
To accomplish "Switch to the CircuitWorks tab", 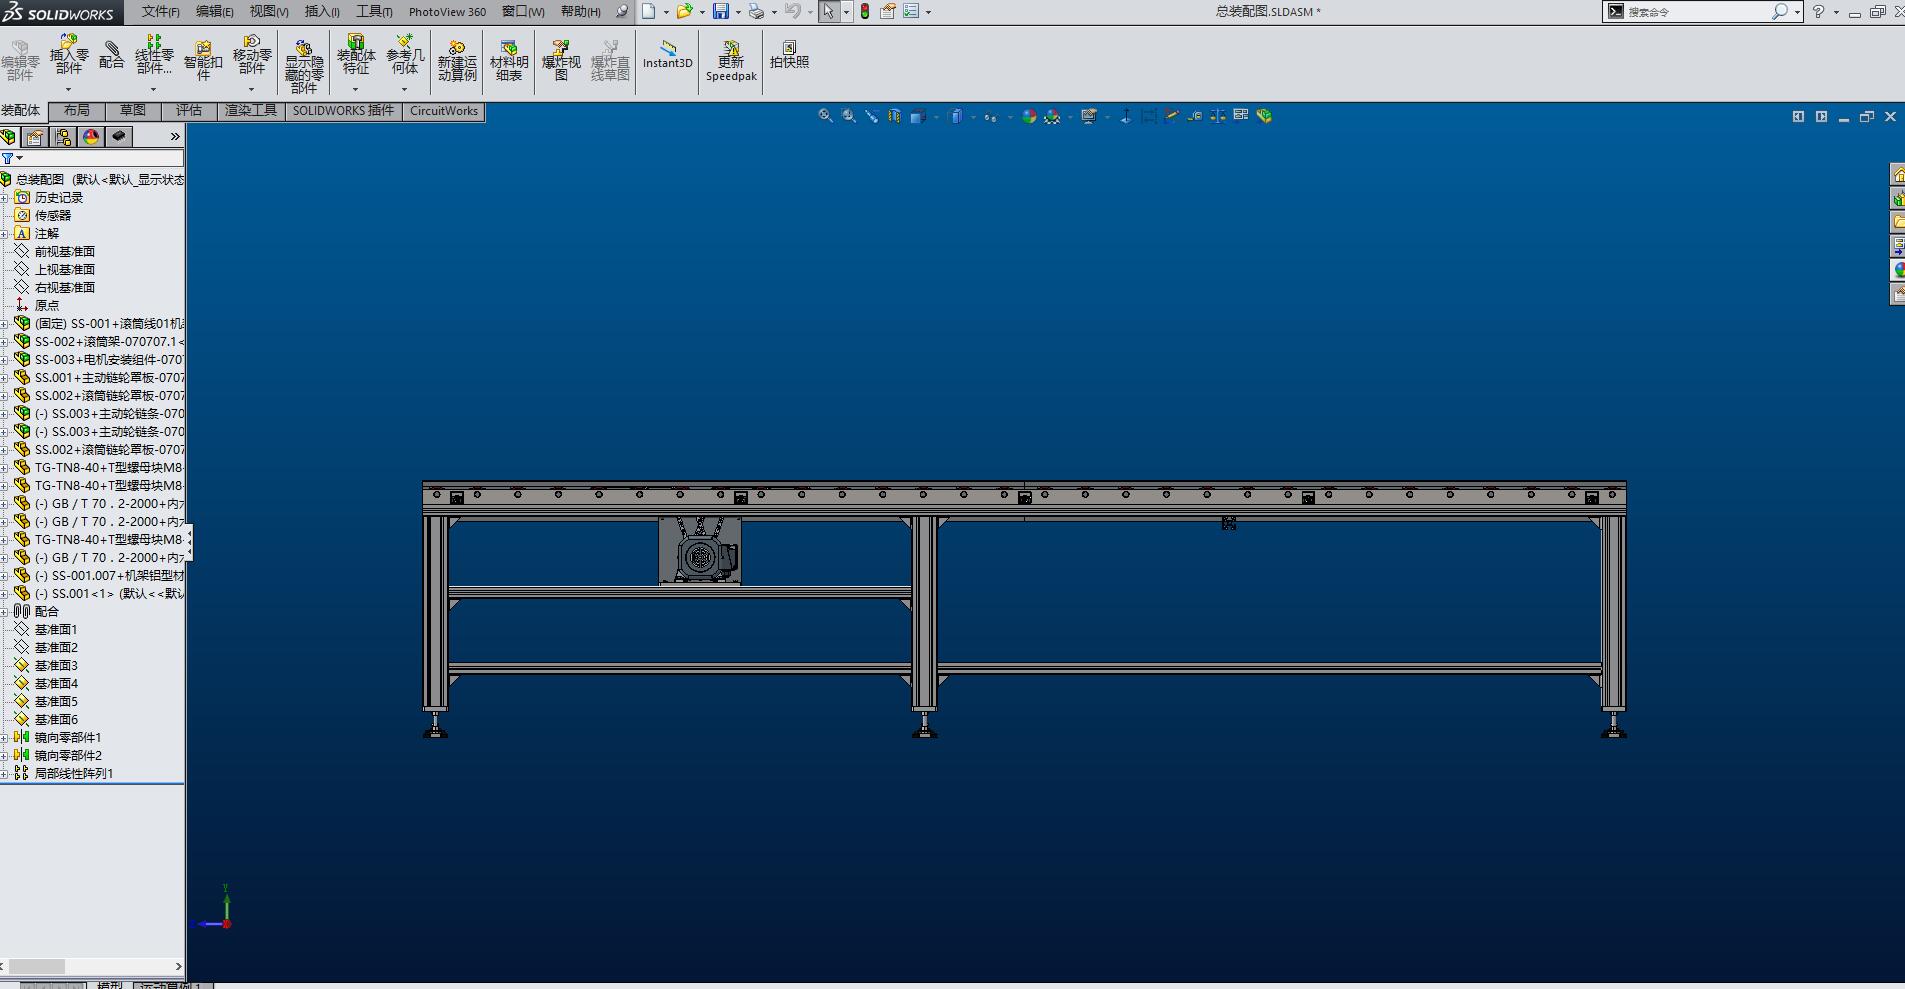I will (x=444, y=111).
